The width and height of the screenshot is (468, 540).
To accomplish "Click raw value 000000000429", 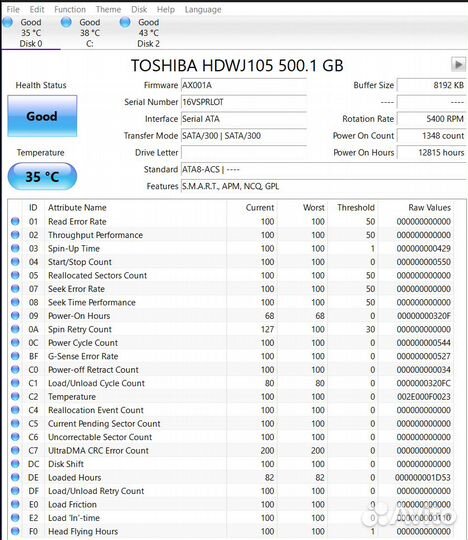I will [x=424, y=248].
